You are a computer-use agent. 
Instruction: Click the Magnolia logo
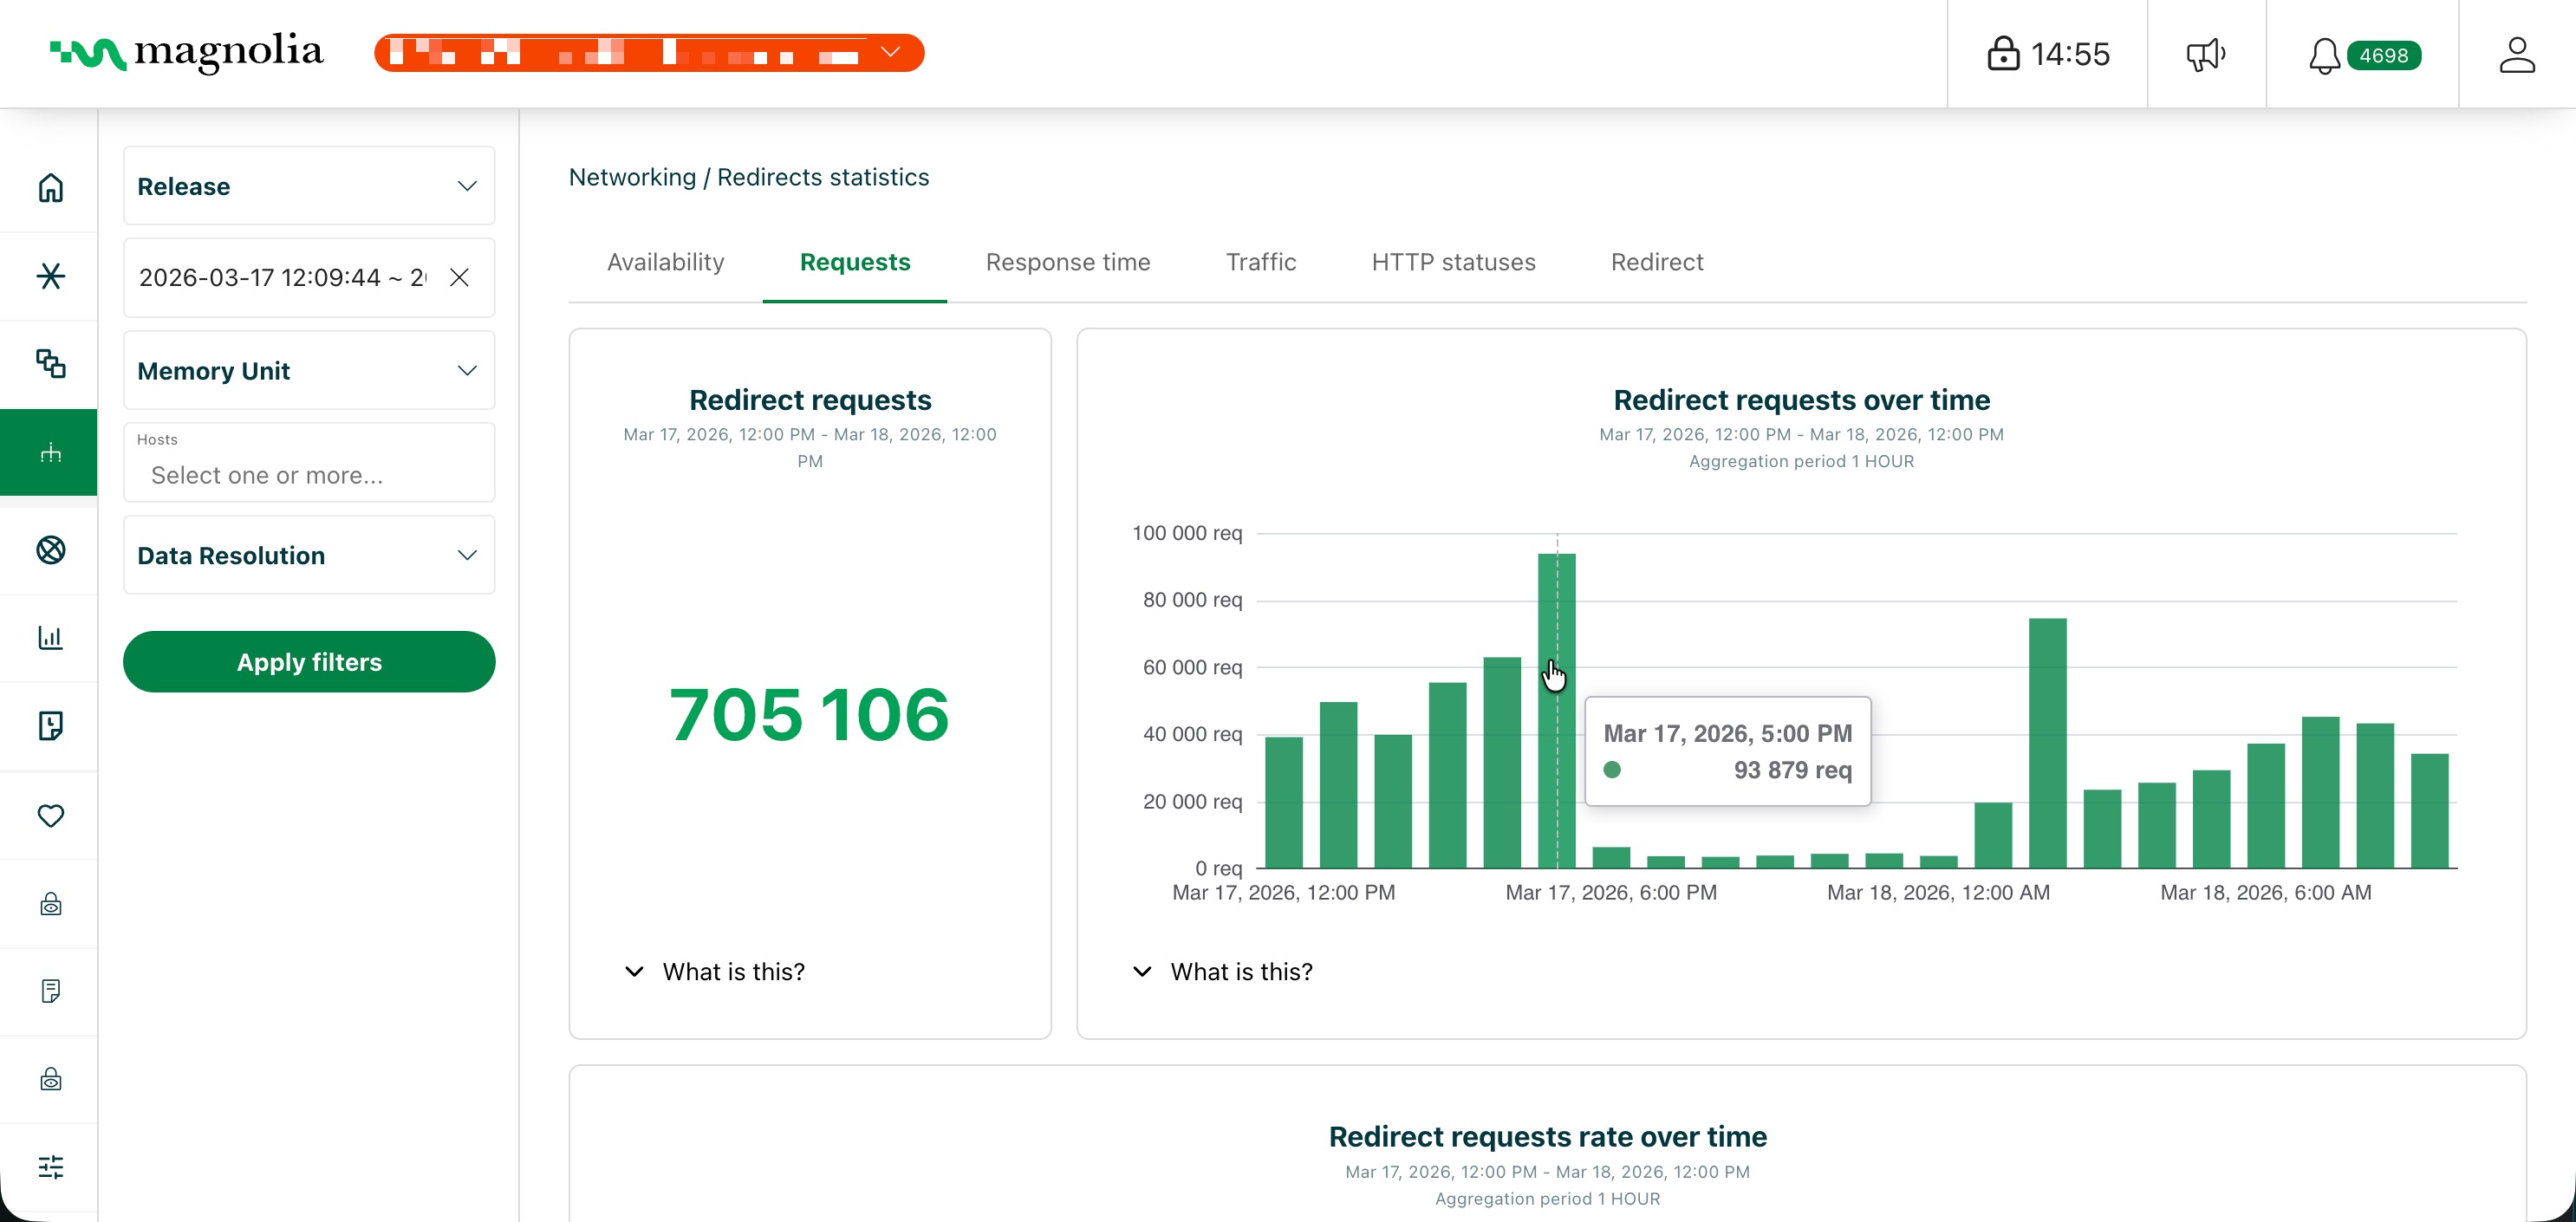click(x=187, y=52)
